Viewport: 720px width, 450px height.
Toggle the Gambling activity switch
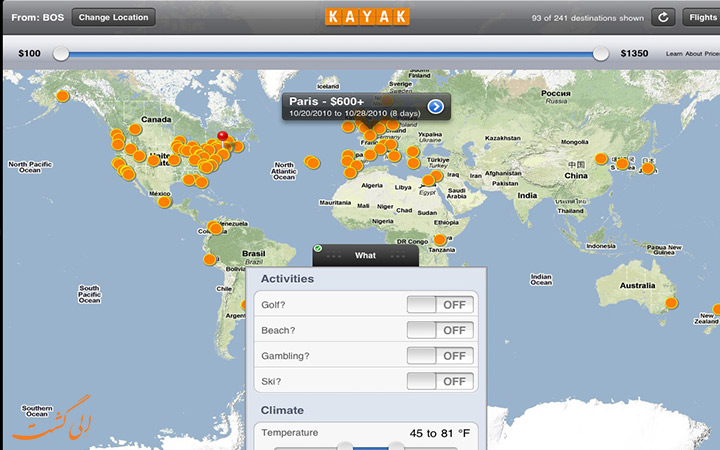440,356
